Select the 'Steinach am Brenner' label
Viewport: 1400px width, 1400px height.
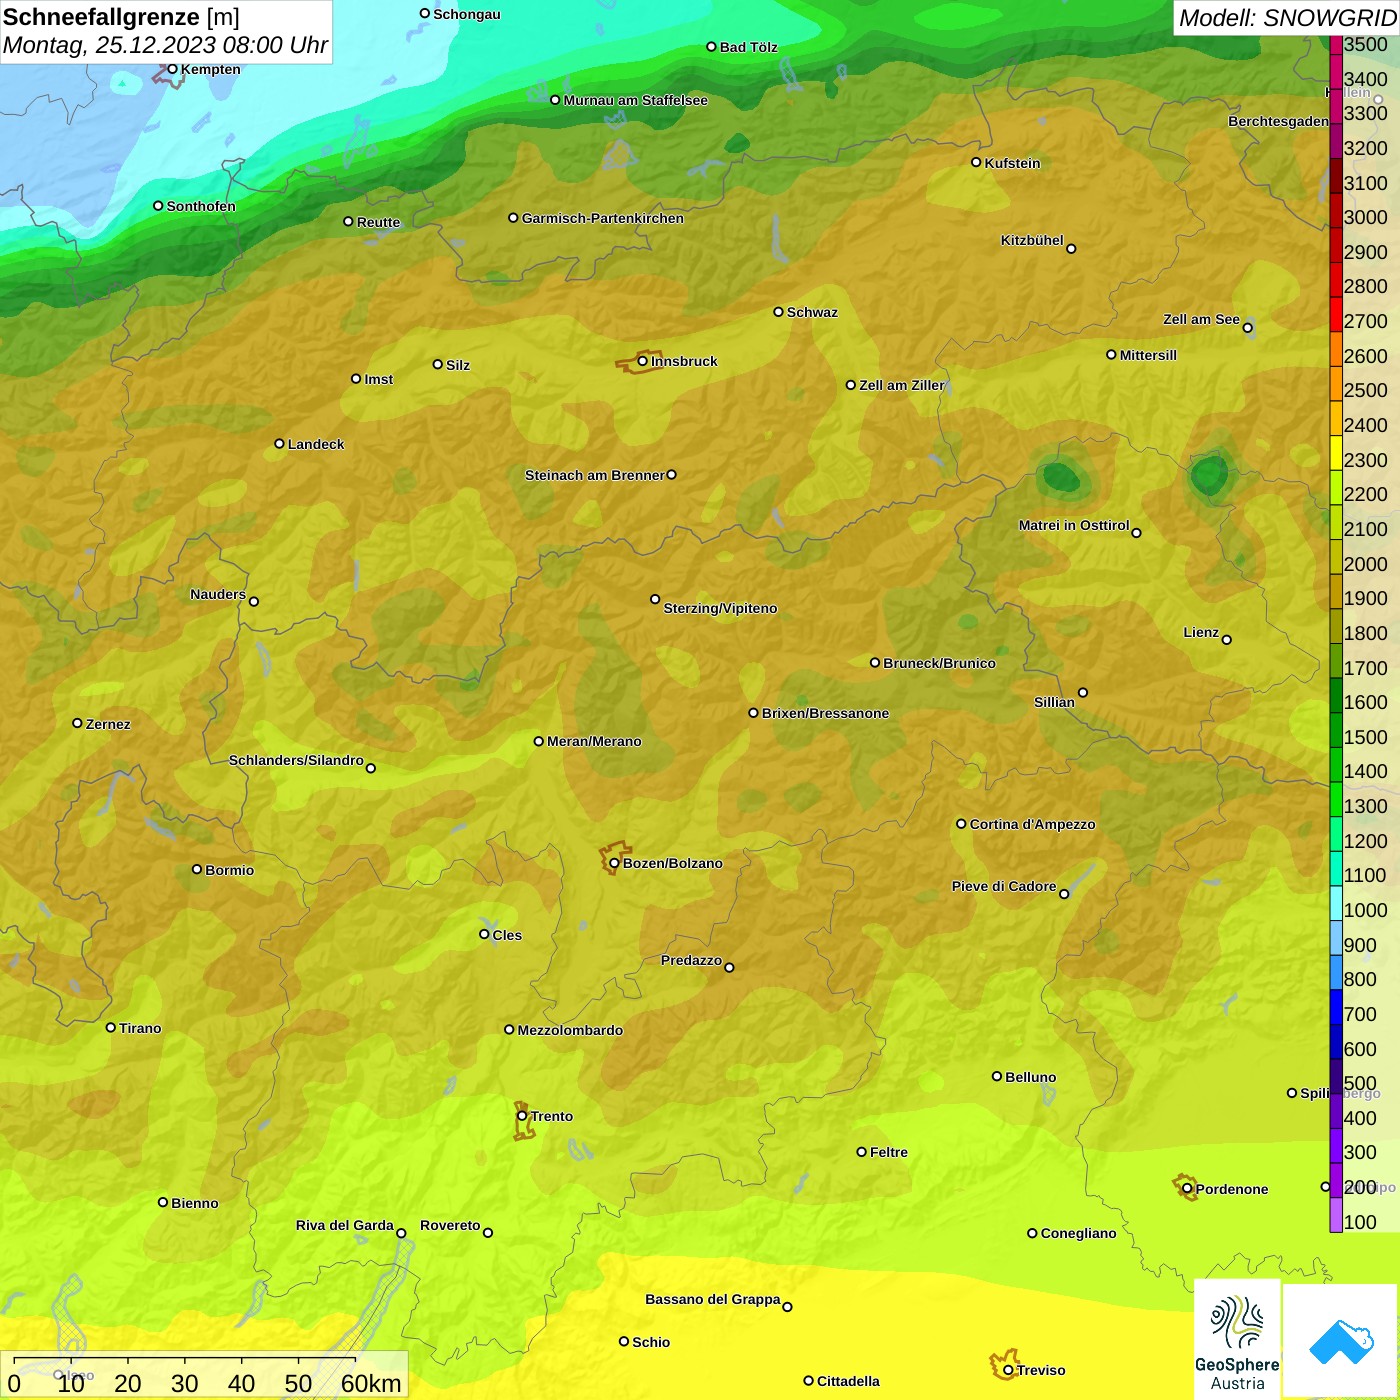[x=595, y=475]
